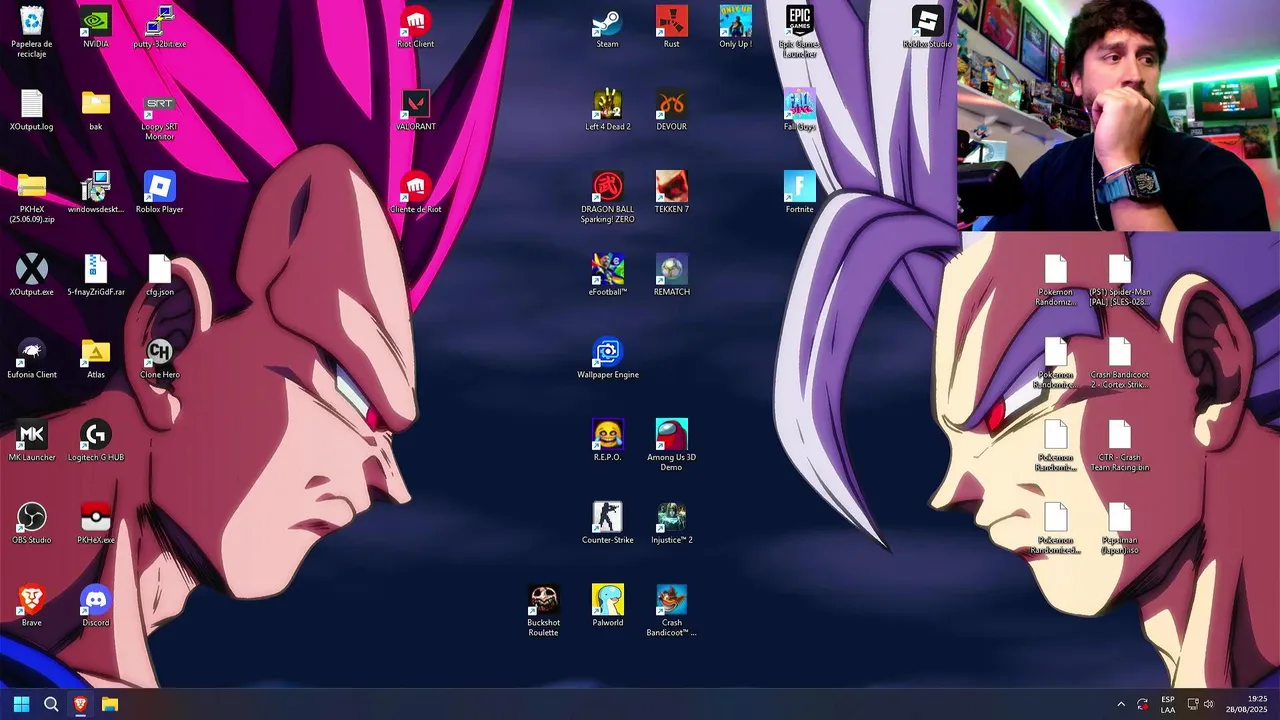
Task: Open File Explorer from the taskbar
Action: pos(110,704)
